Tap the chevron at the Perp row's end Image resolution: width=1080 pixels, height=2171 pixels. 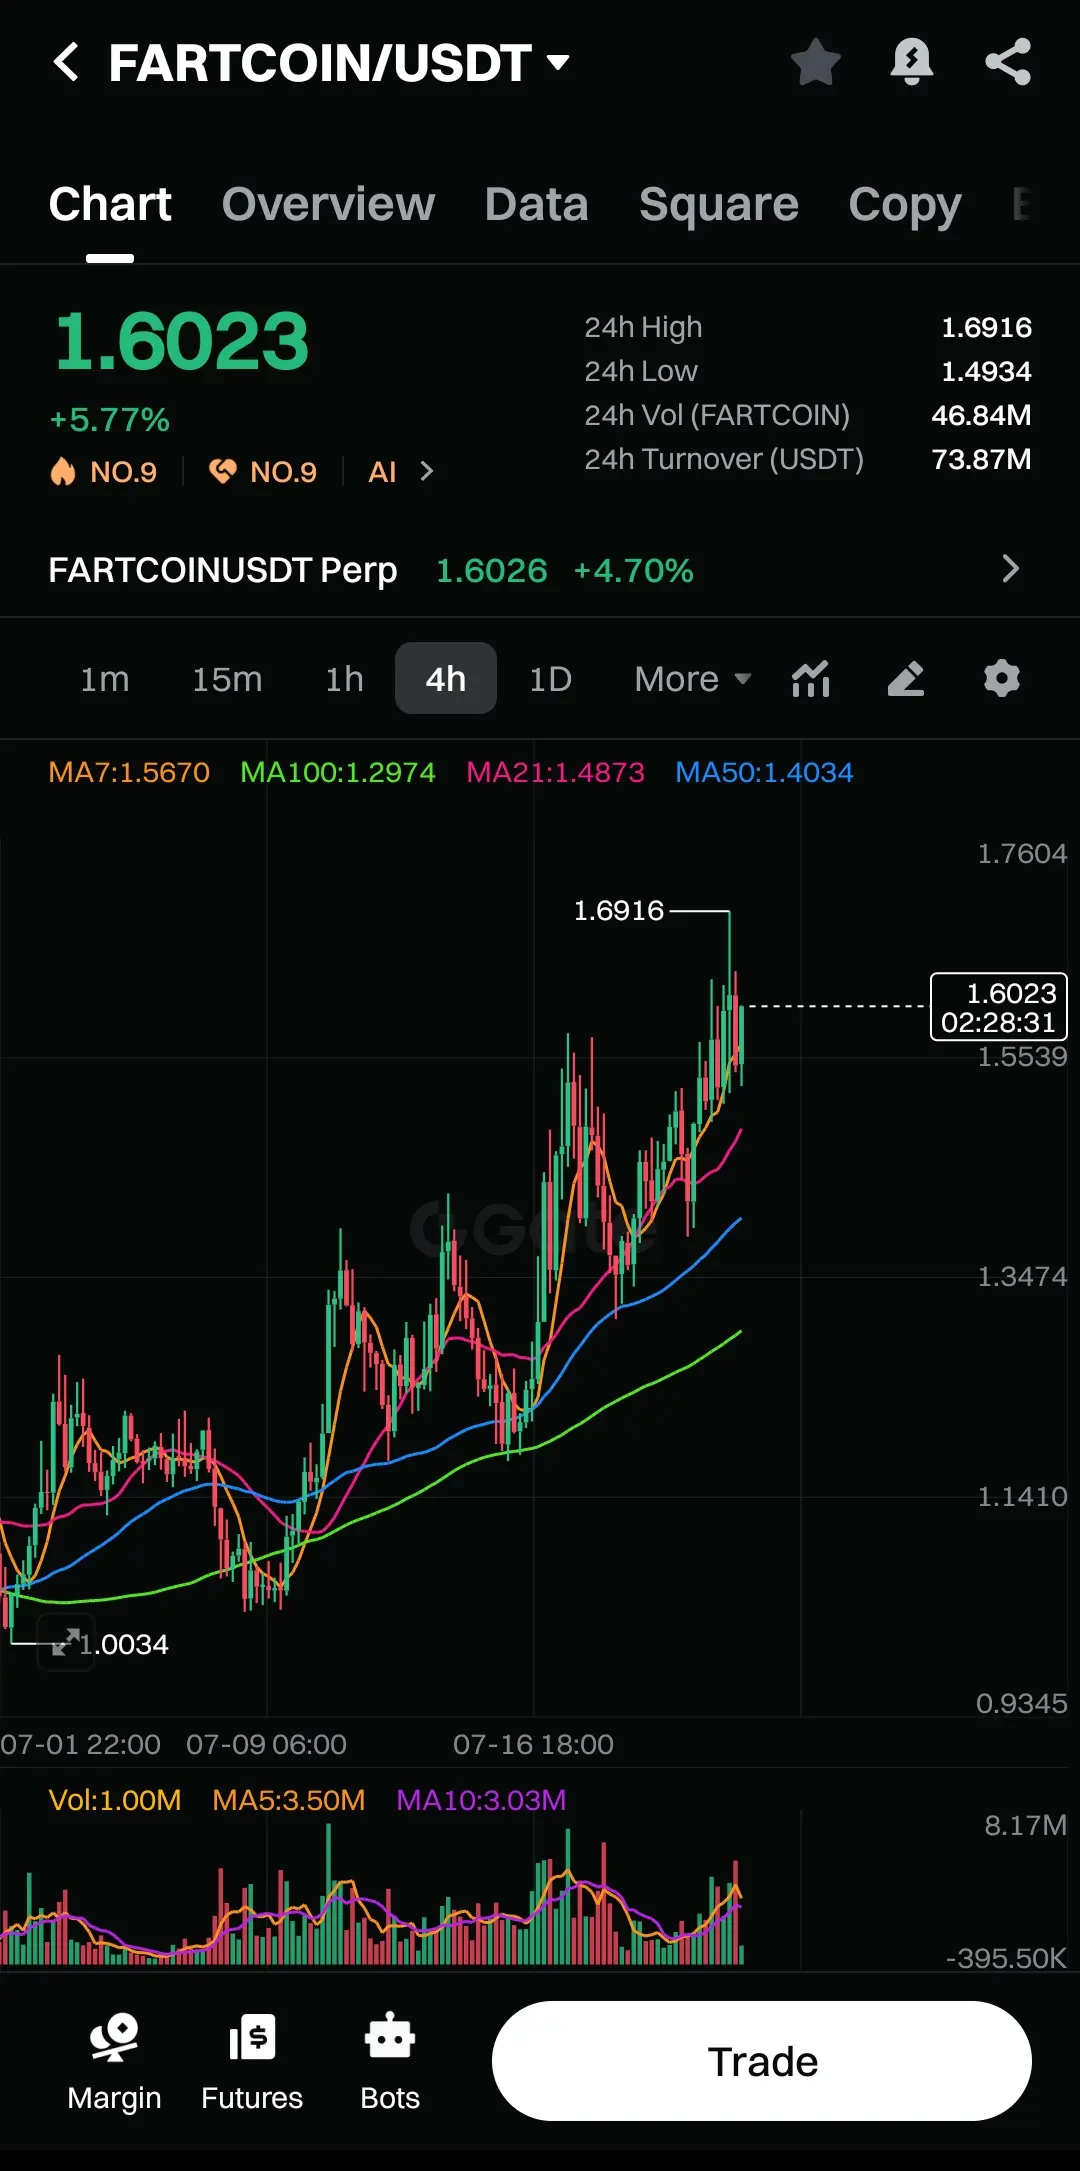point(1010,569)
